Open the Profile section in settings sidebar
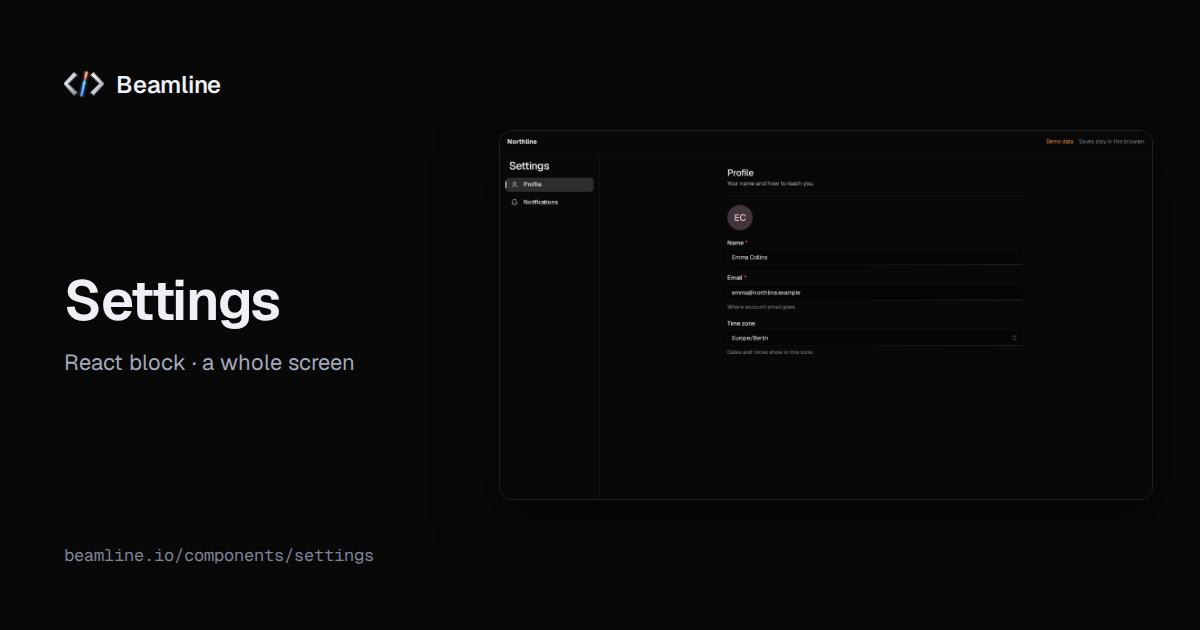This screenshot has width=1200, height=630. [x=550, y=184]
